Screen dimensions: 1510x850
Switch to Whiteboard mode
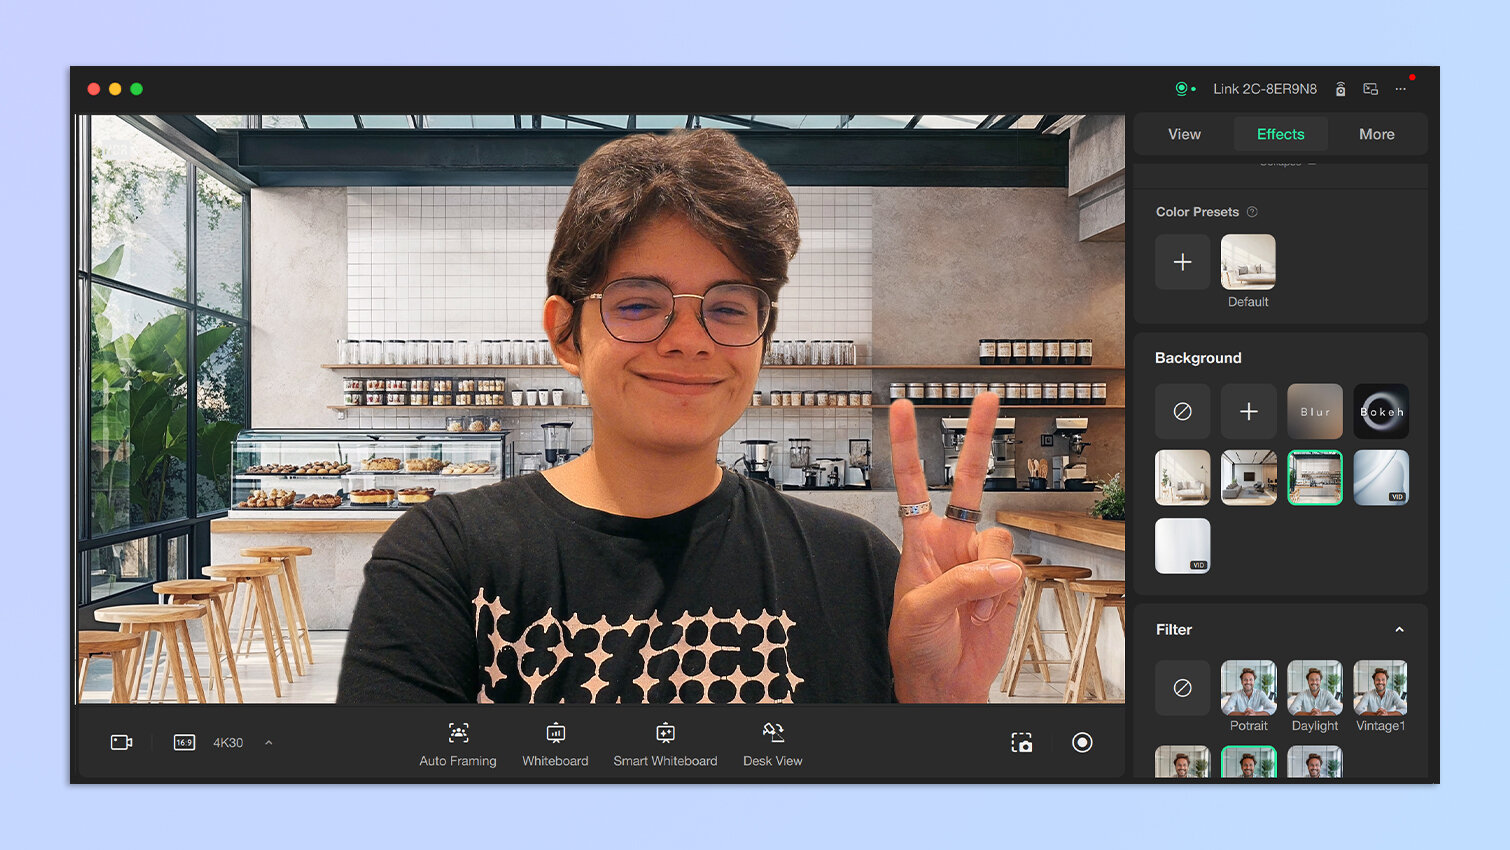[555, 745]
